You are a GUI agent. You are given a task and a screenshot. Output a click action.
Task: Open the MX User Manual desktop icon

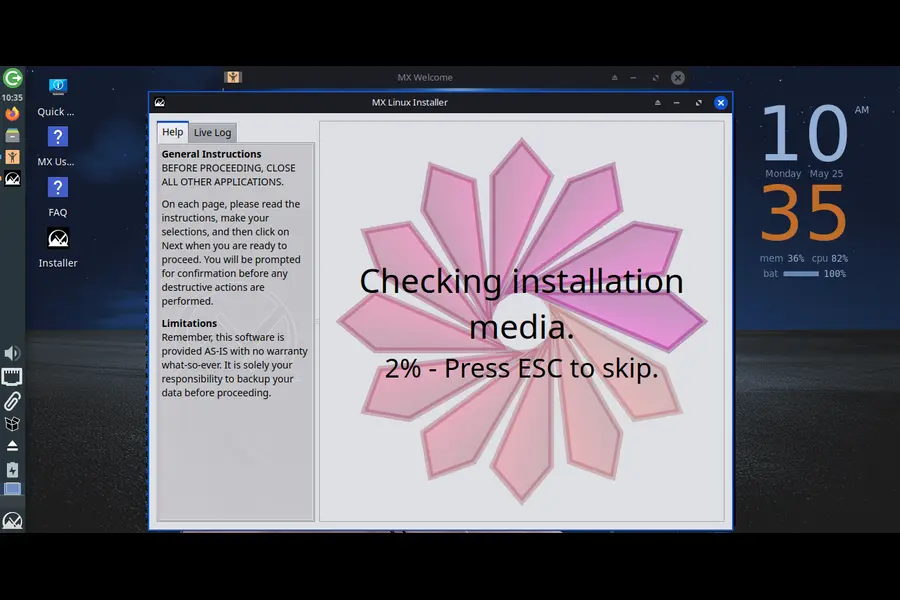click(57, 147)
